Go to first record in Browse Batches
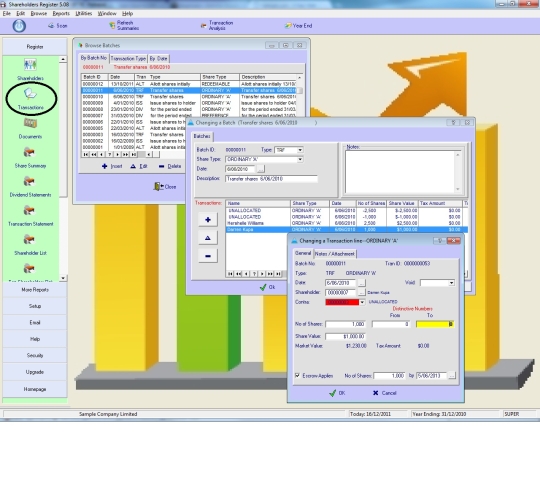This screenshot has width=540, height=493. 86,155
